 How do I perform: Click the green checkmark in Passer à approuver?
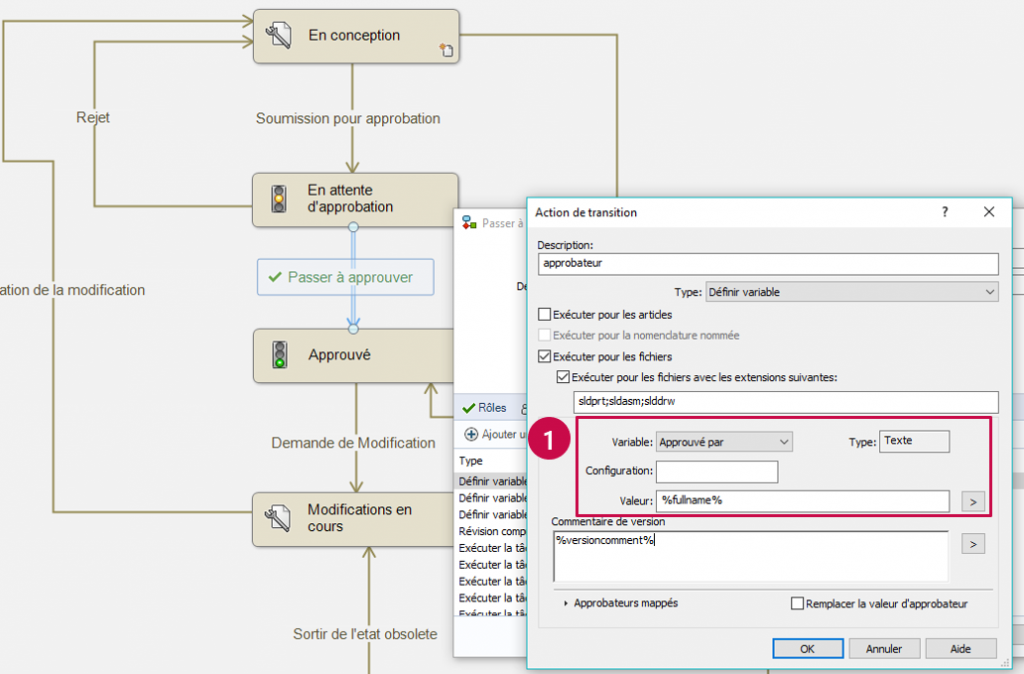click(275, 277)
